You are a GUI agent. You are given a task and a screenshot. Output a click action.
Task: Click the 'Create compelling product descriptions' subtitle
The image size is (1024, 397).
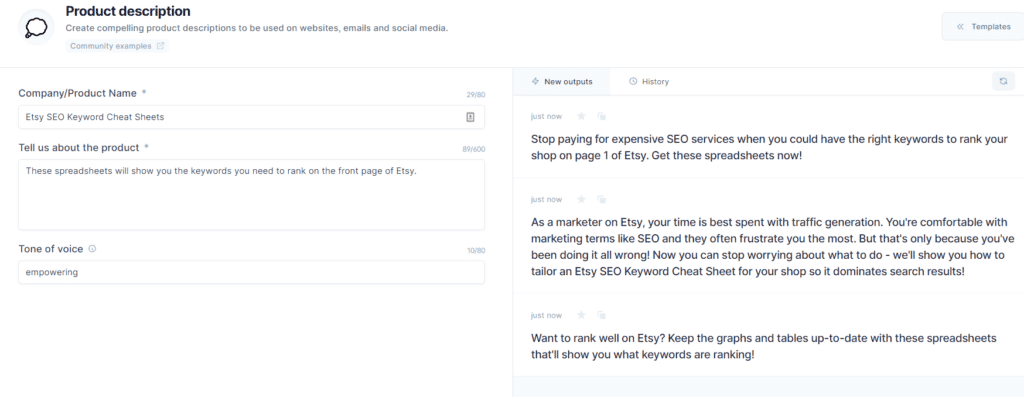(x=257, y=29)
